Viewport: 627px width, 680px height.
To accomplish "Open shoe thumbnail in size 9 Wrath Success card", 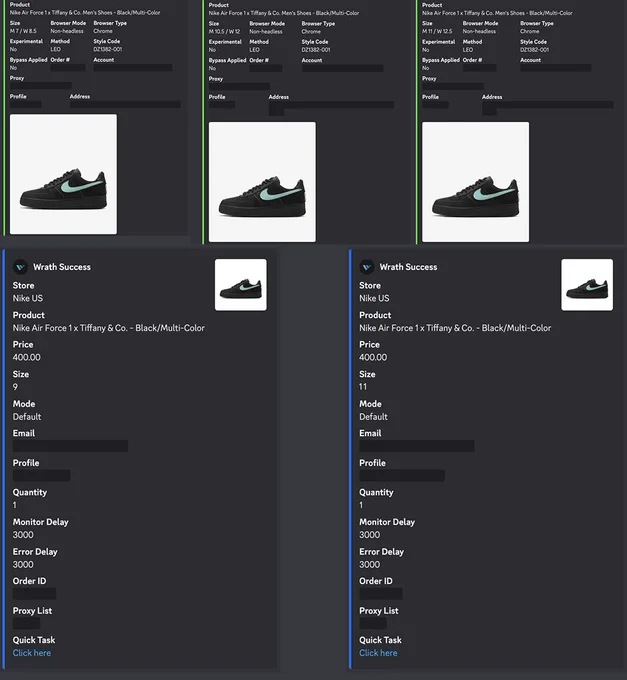I will (241, 285).
